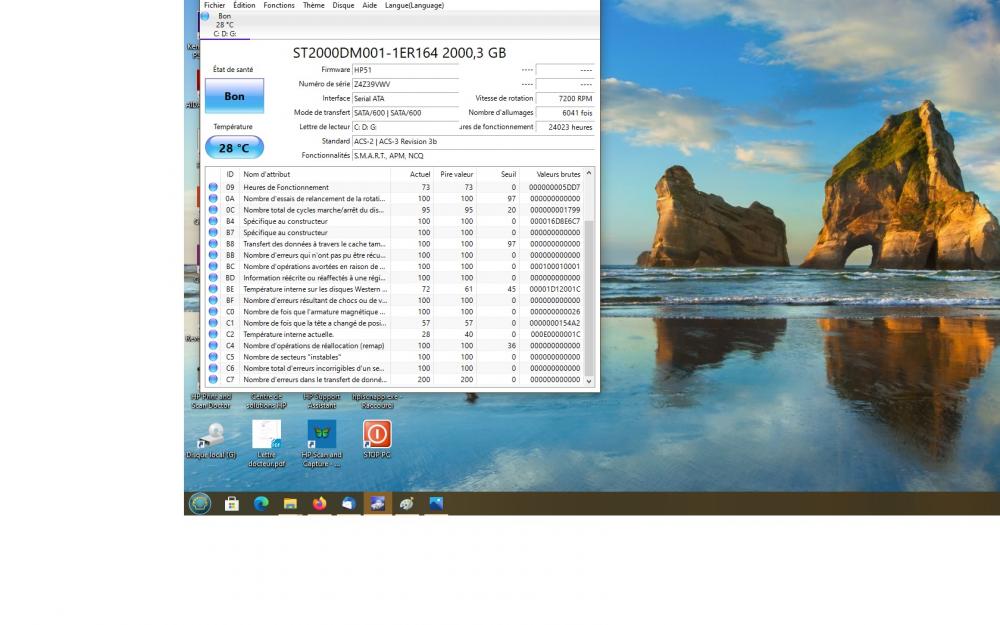The image size is (1000, 625).
Task: Open File Explorer from the taskbar
Action: coord(290,504)
